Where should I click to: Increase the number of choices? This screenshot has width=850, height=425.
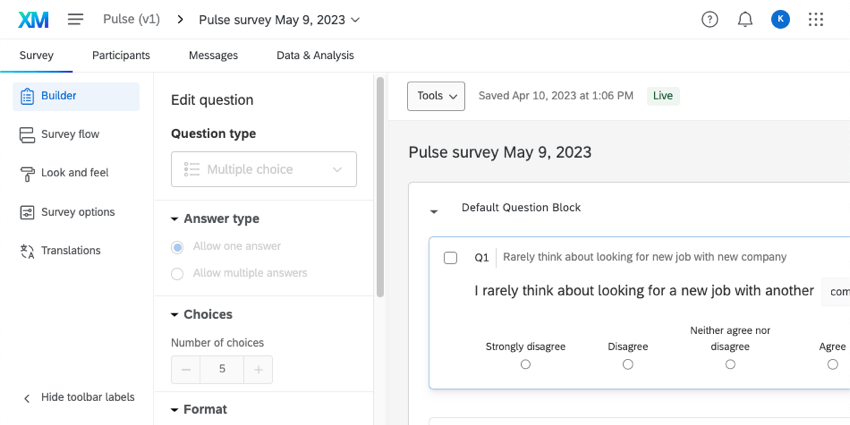point(258,370)
